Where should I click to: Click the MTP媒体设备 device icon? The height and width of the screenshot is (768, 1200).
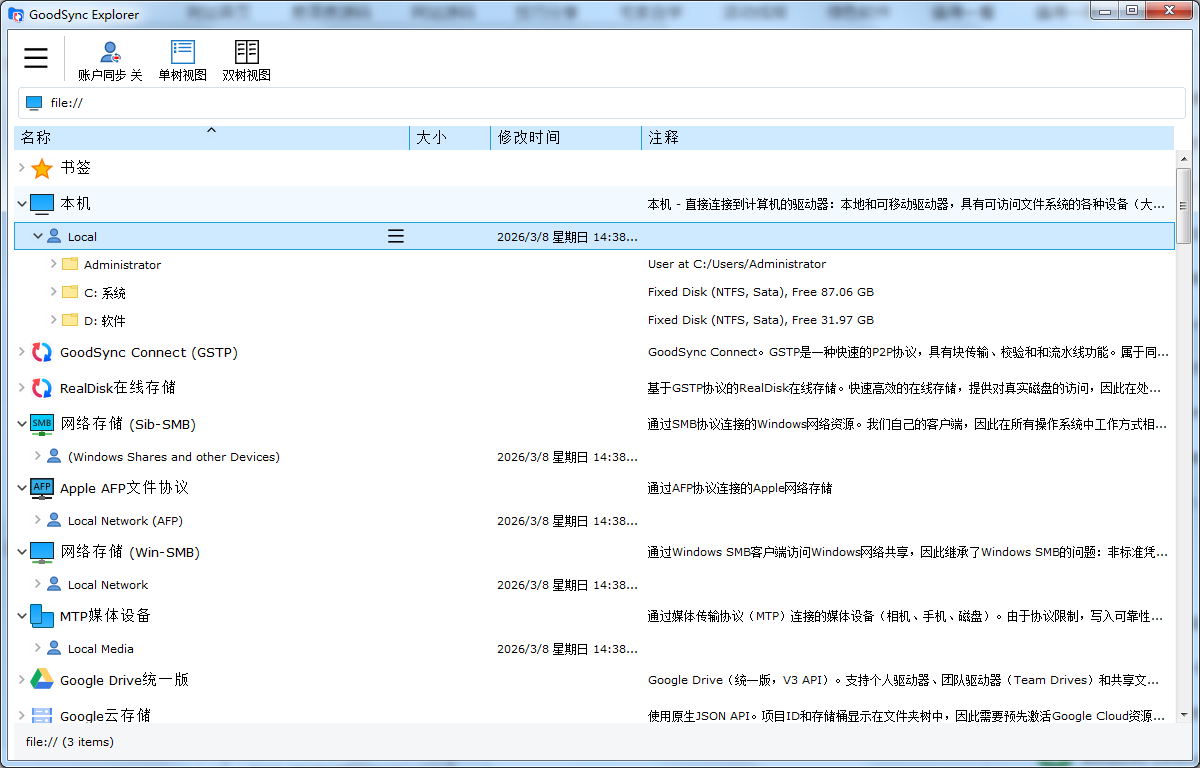[x=42, y=616]
